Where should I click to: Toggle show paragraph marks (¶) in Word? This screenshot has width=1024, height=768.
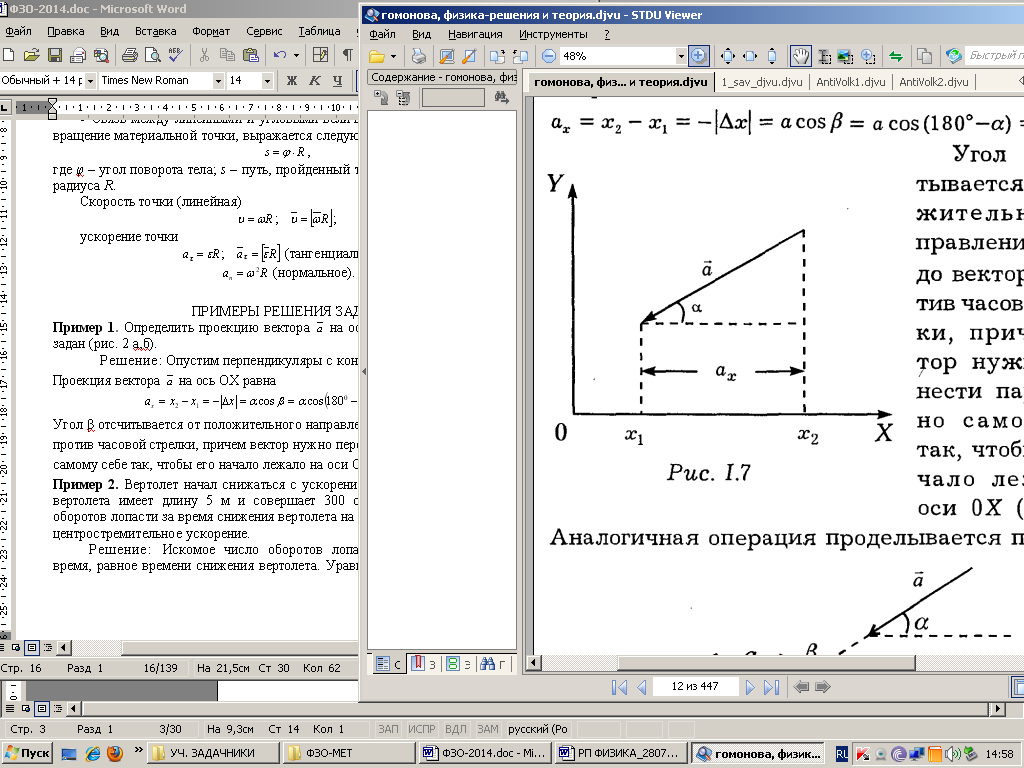[347, 56]
